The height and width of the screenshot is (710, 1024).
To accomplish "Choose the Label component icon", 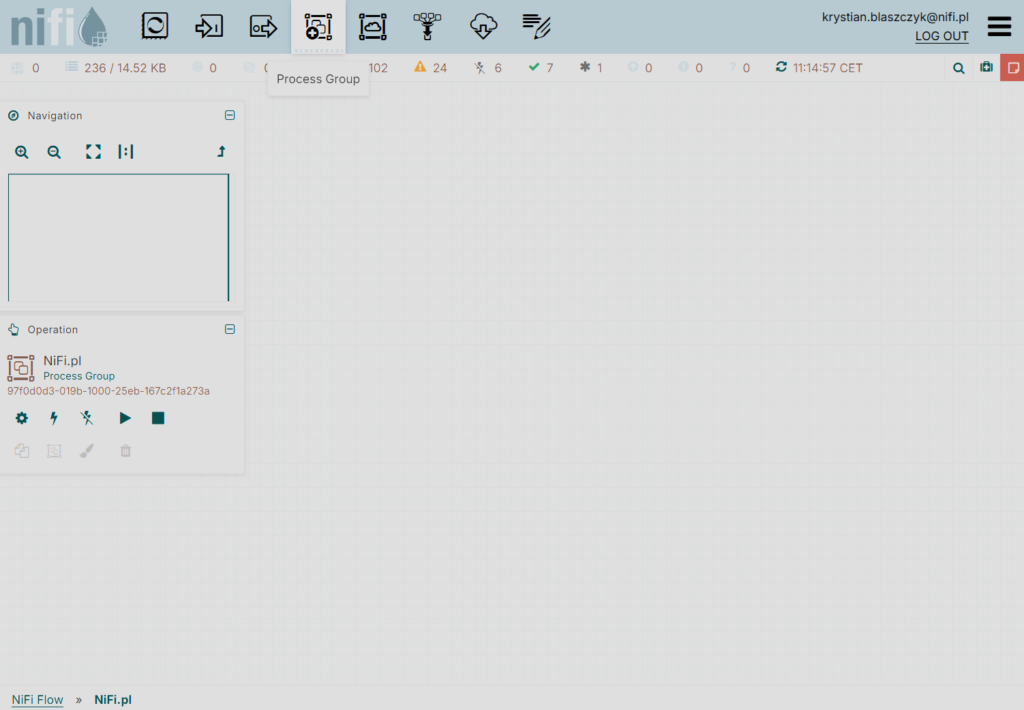I will click(537, 27).
